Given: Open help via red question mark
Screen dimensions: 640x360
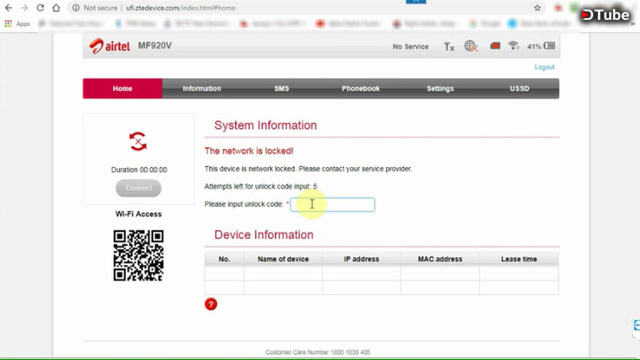Looking at the screenshot, I should [211, 304].
